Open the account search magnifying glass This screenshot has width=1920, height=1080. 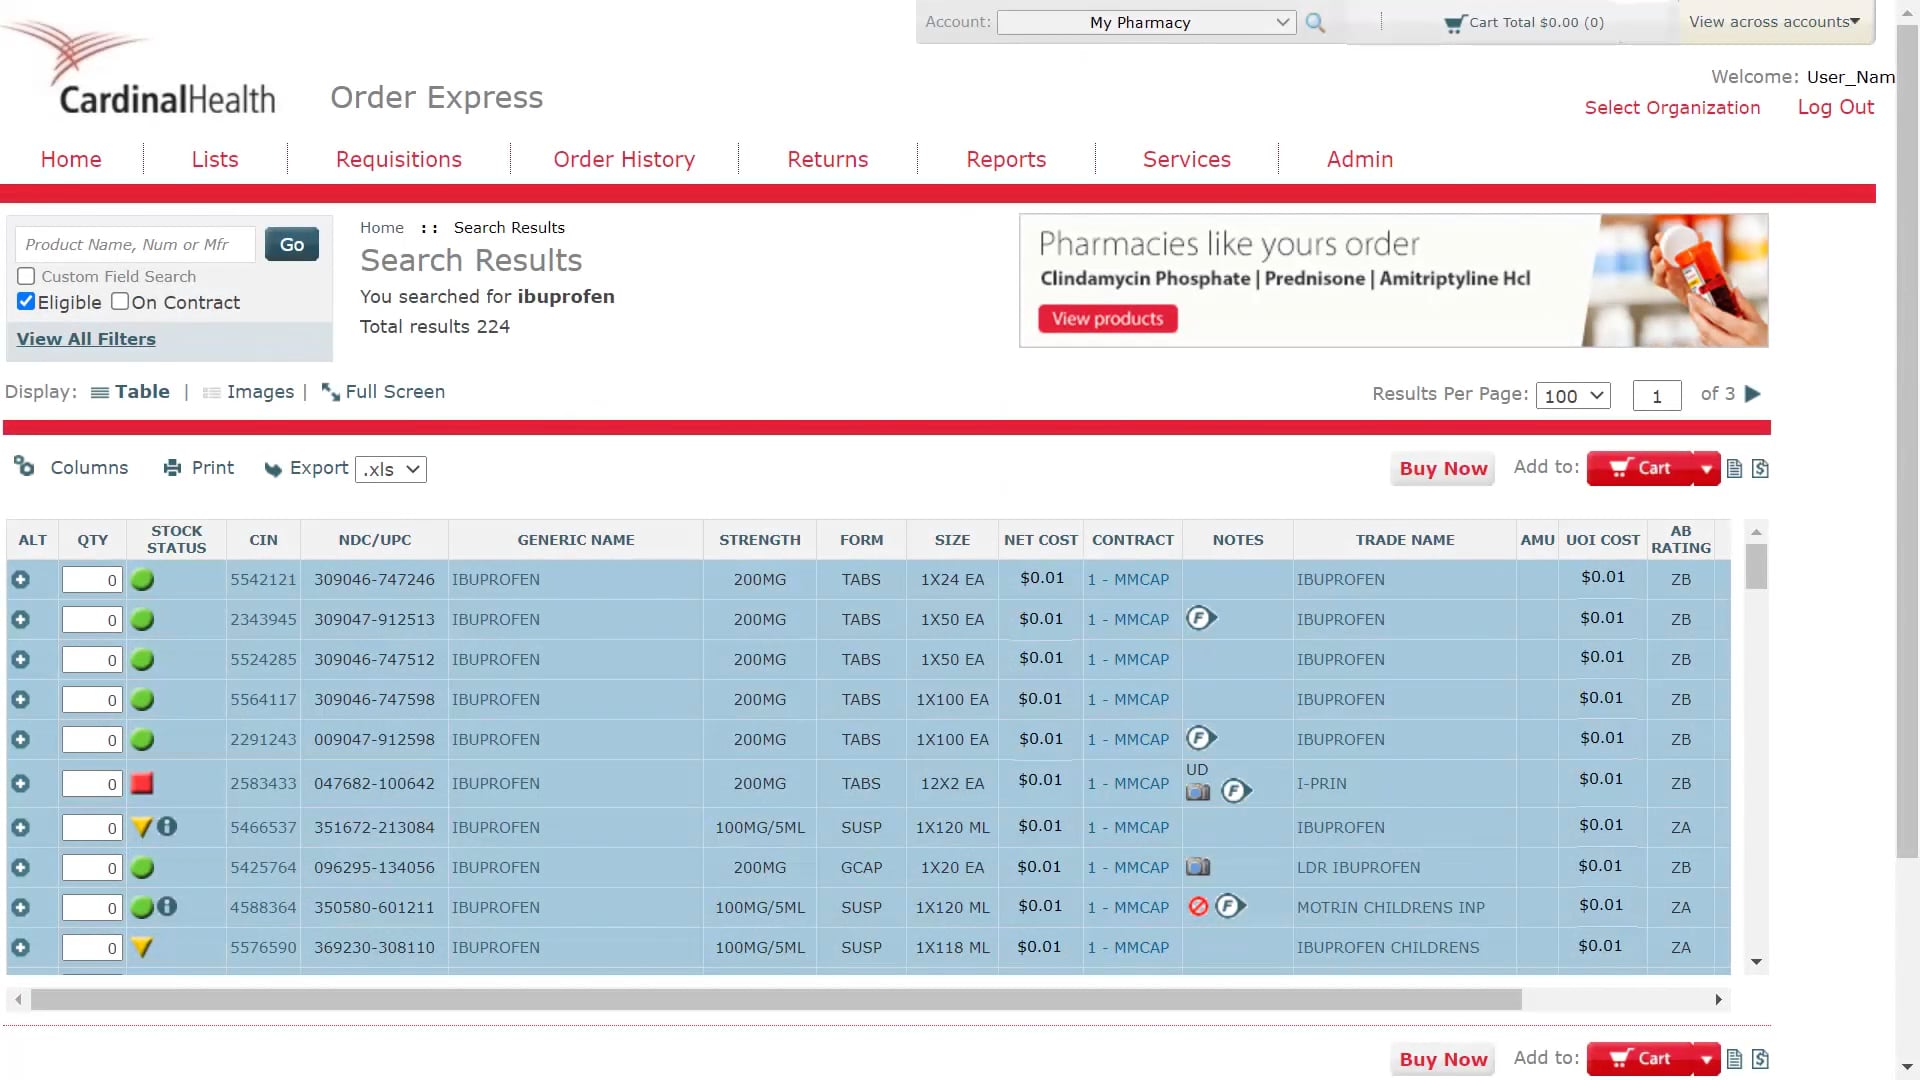[1315, 22]
